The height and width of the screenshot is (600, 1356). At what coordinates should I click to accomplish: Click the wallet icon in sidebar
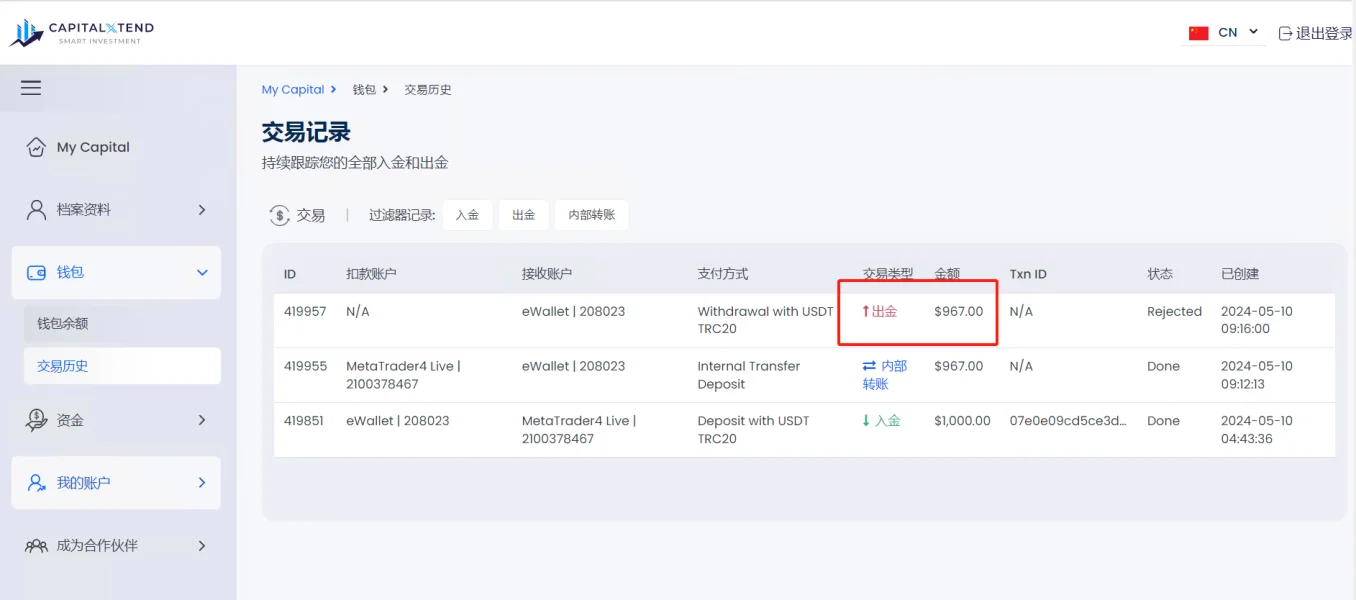(x=36, y=272)
